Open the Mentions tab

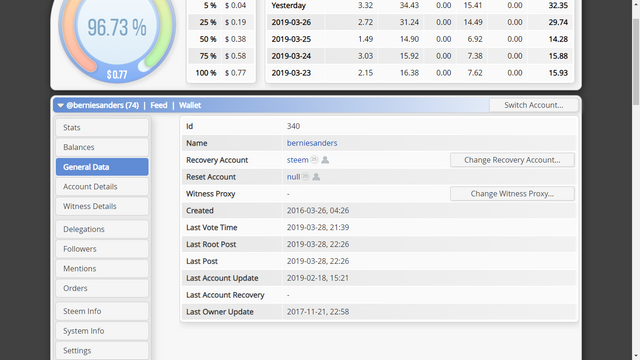click(102, 269)
